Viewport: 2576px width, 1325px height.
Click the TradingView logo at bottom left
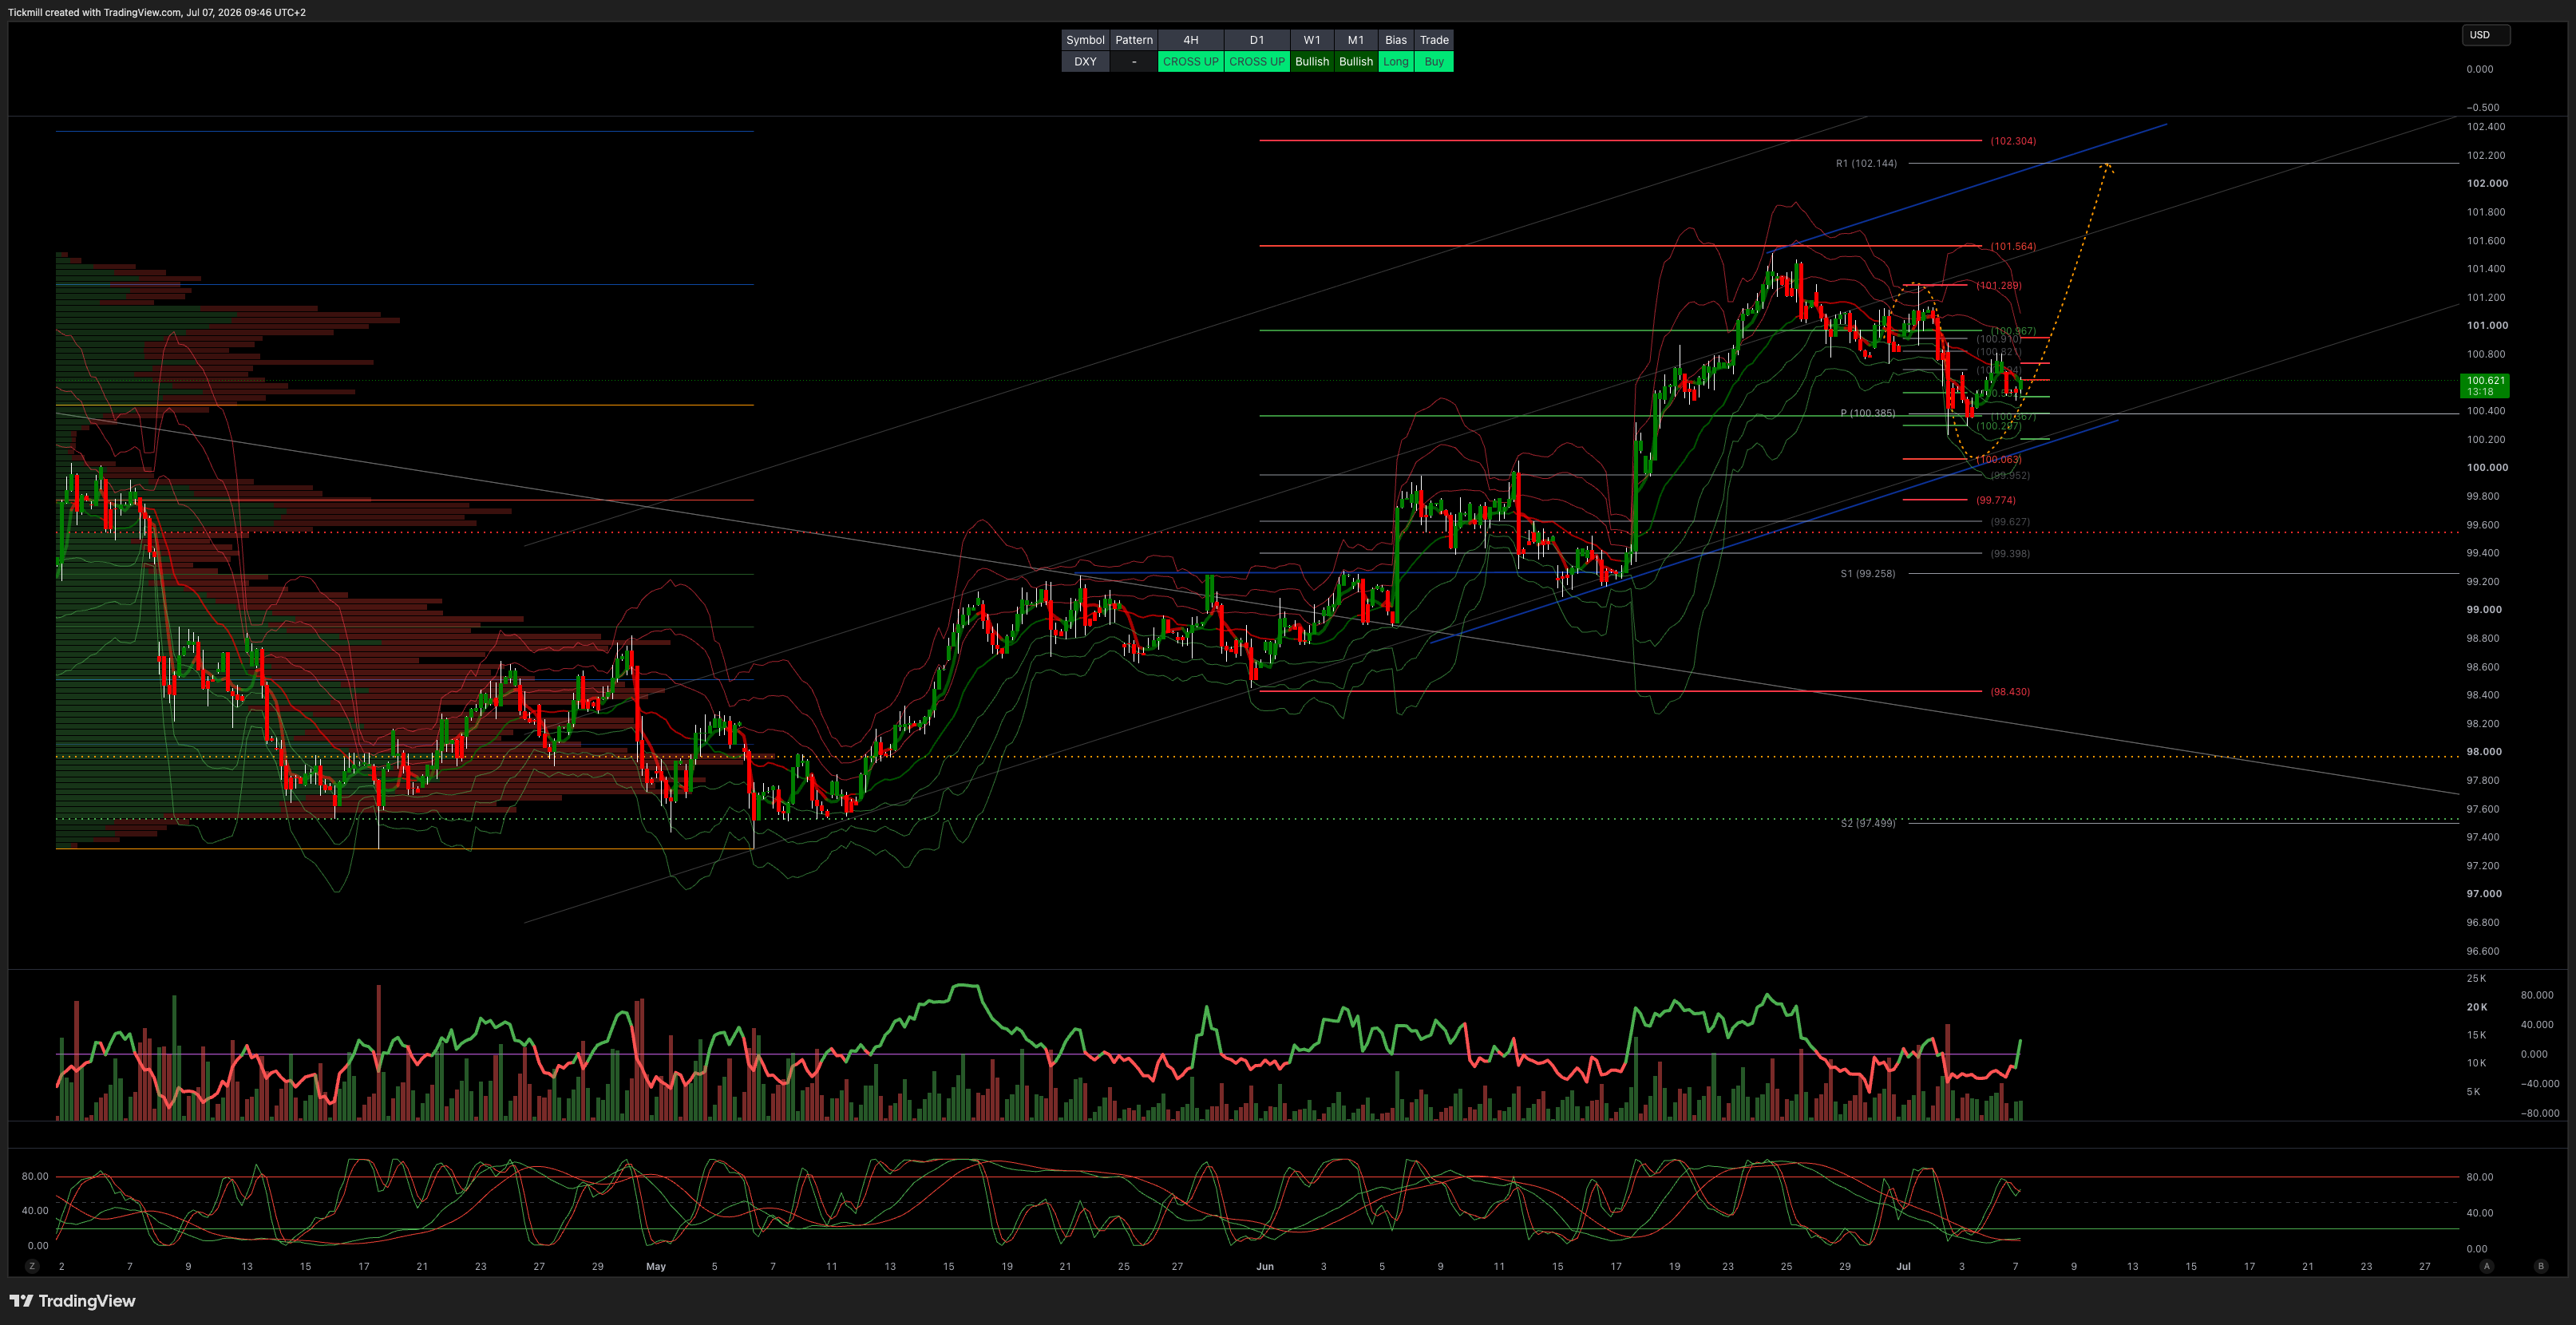point(72,1301)
